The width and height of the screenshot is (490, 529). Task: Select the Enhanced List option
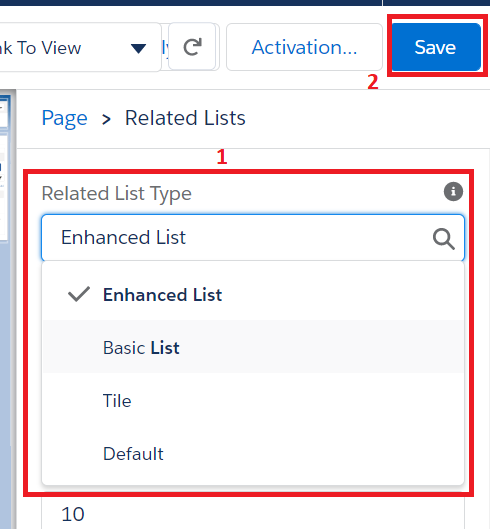253,295
